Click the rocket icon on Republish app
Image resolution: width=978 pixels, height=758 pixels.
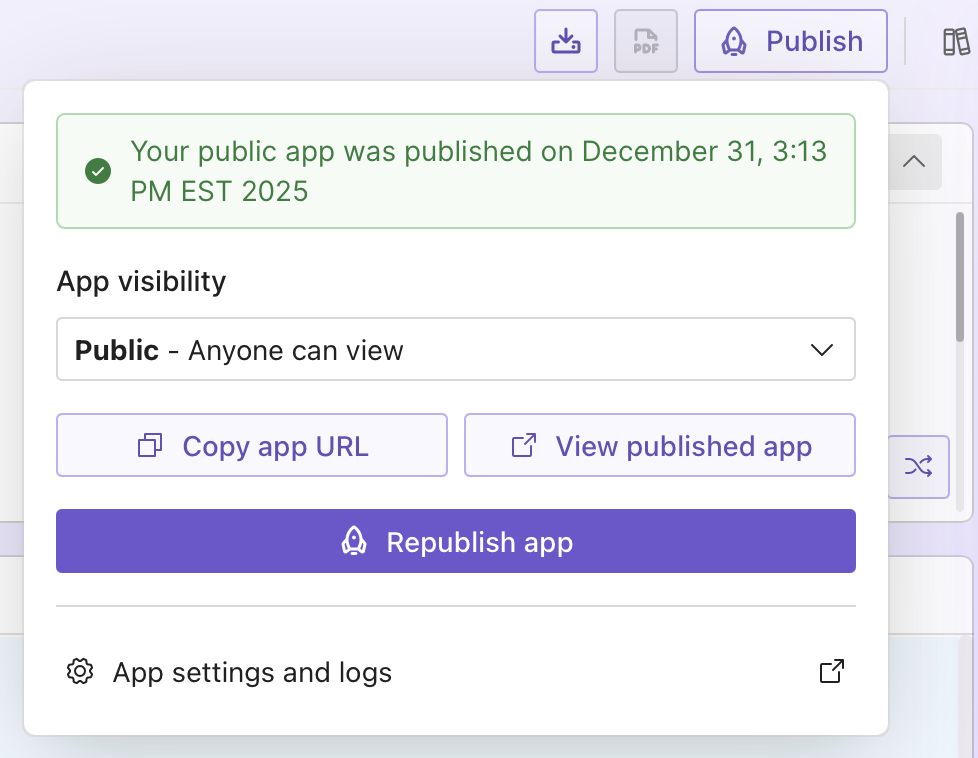(x=355, y=542)
